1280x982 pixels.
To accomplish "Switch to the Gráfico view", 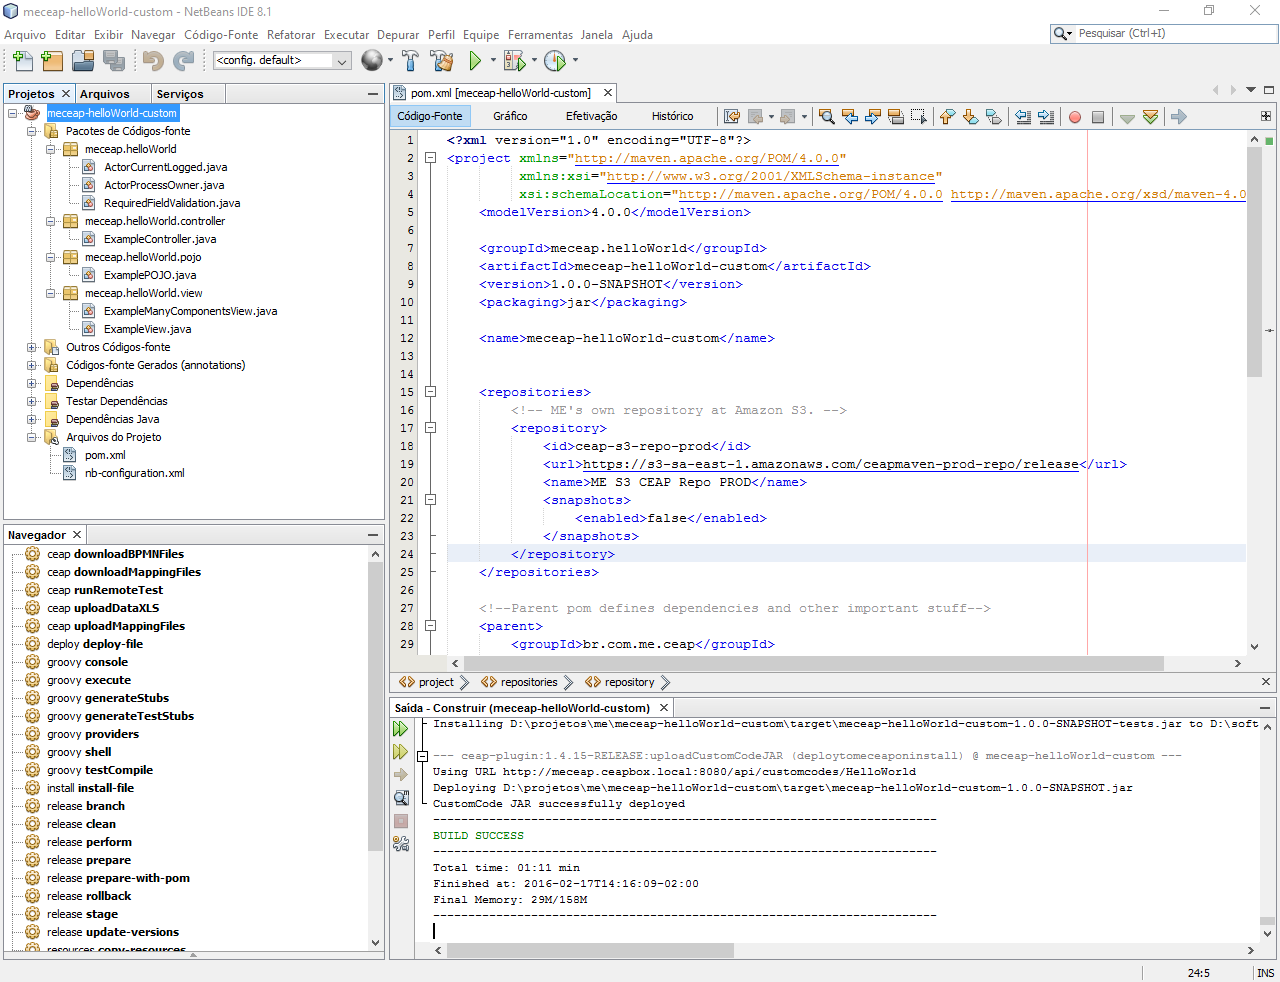I will 510,117.
